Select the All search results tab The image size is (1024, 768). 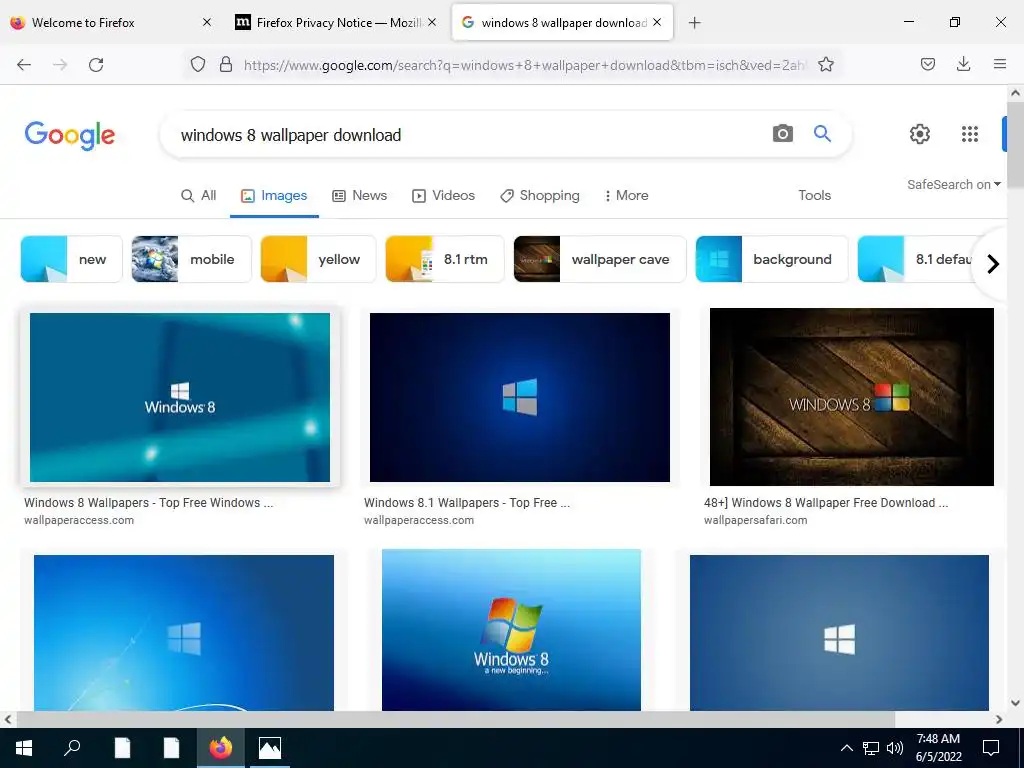point(199,195)
